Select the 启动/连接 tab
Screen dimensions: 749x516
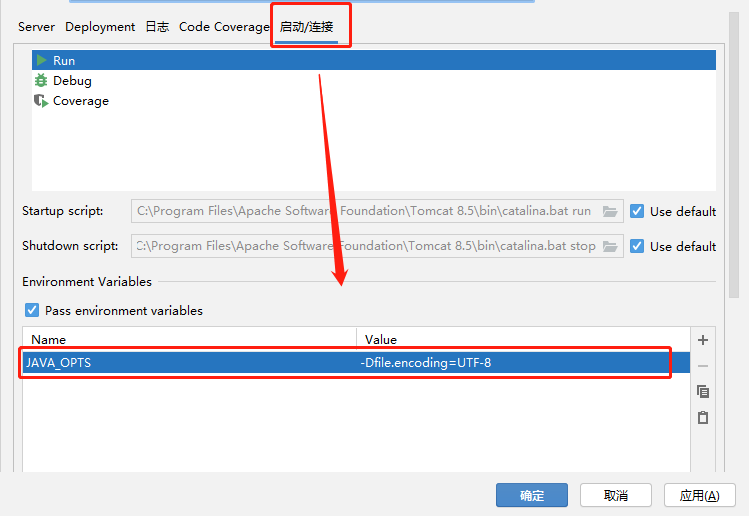(306, 27)
